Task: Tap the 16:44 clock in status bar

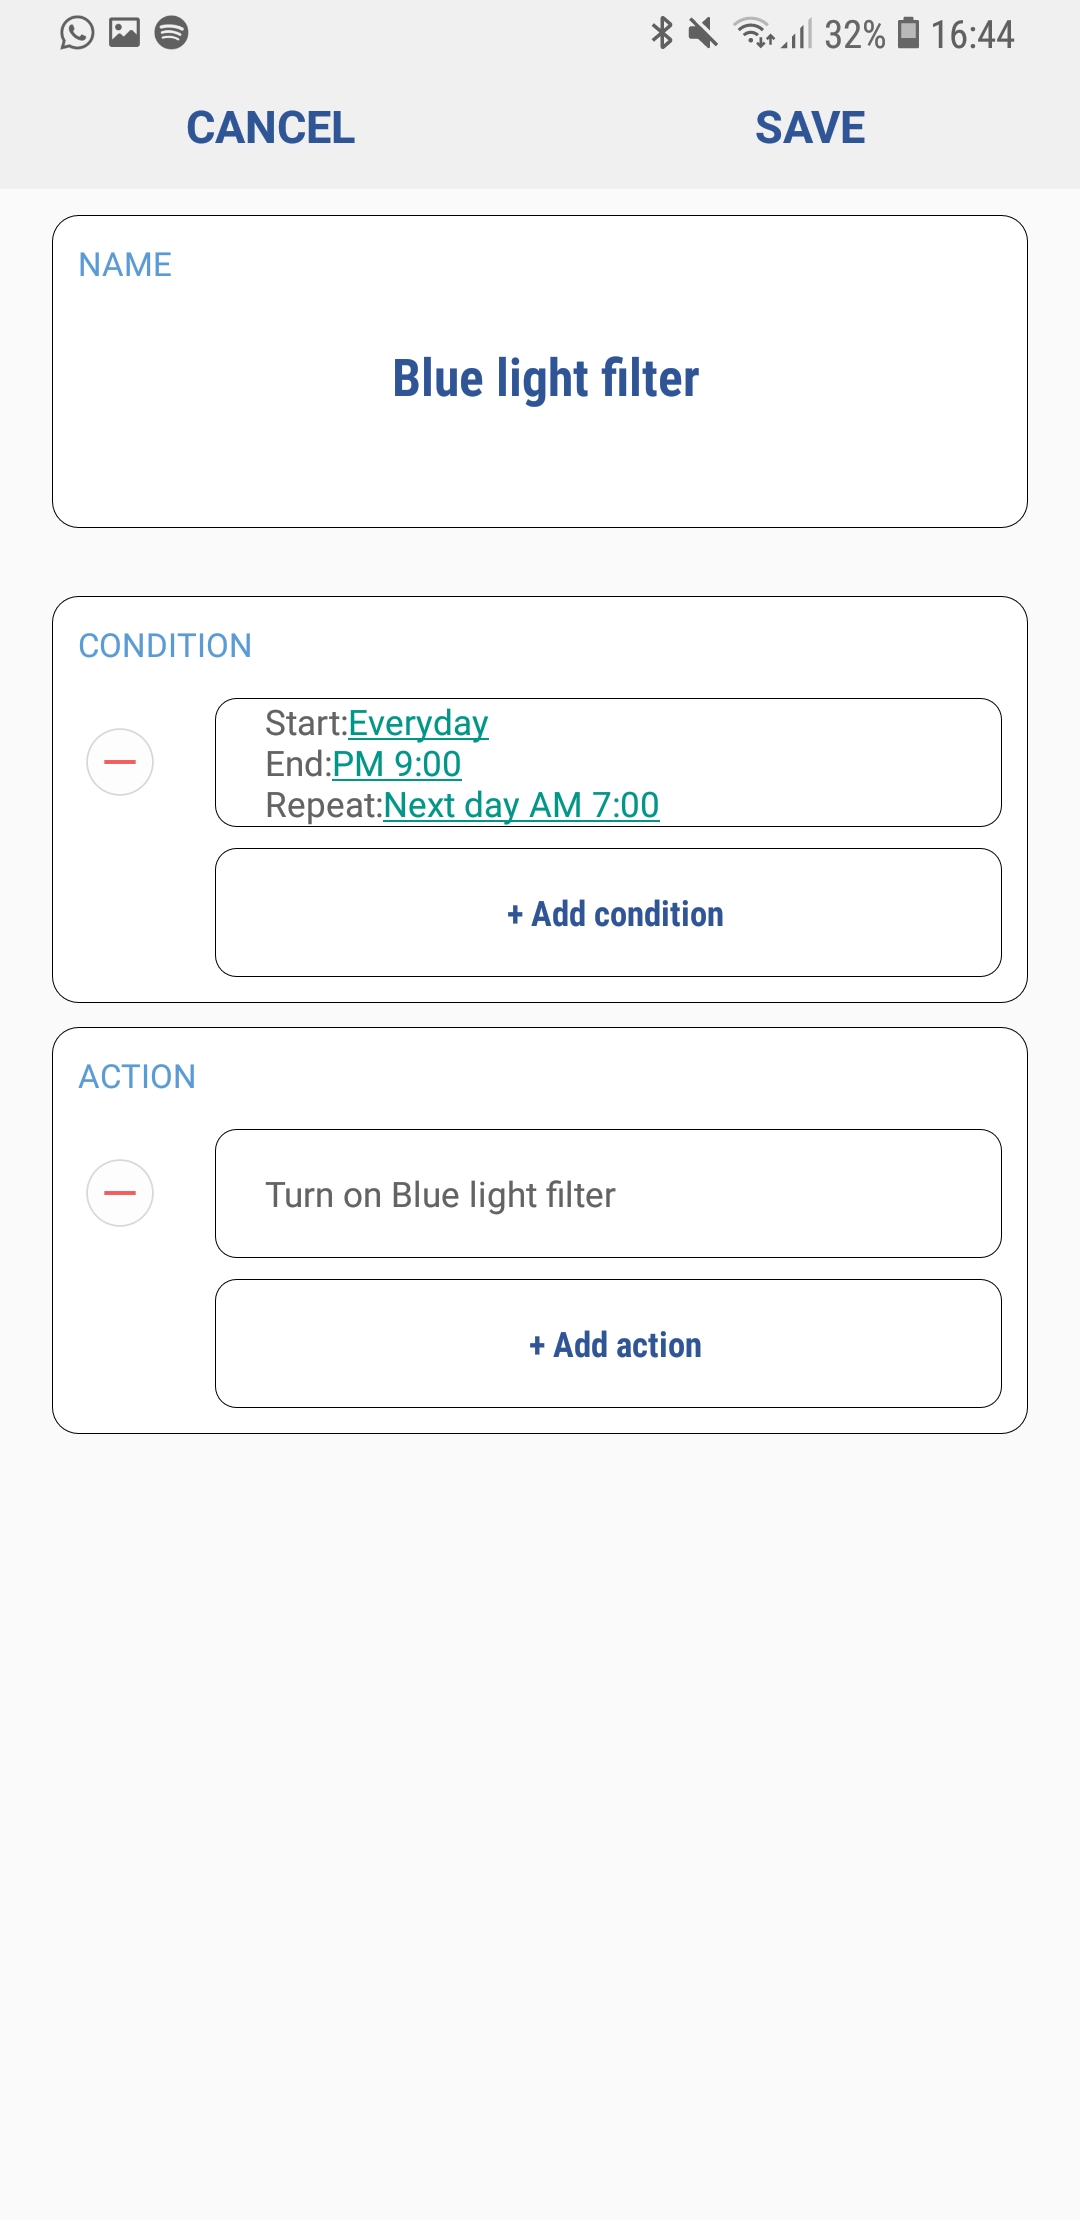Action: [x=972, y=35]
